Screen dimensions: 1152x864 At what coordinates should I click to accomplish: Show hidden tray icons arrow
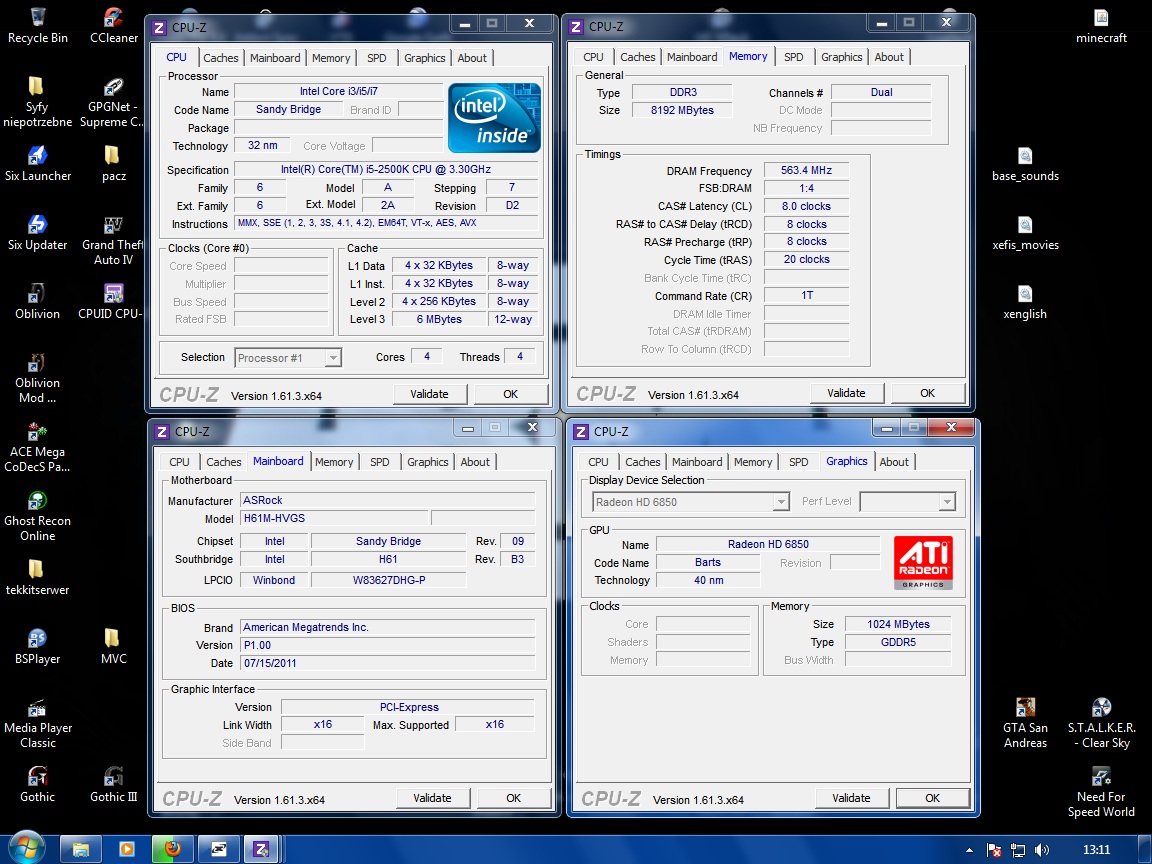pyautogui.click(x=969, y=850)
